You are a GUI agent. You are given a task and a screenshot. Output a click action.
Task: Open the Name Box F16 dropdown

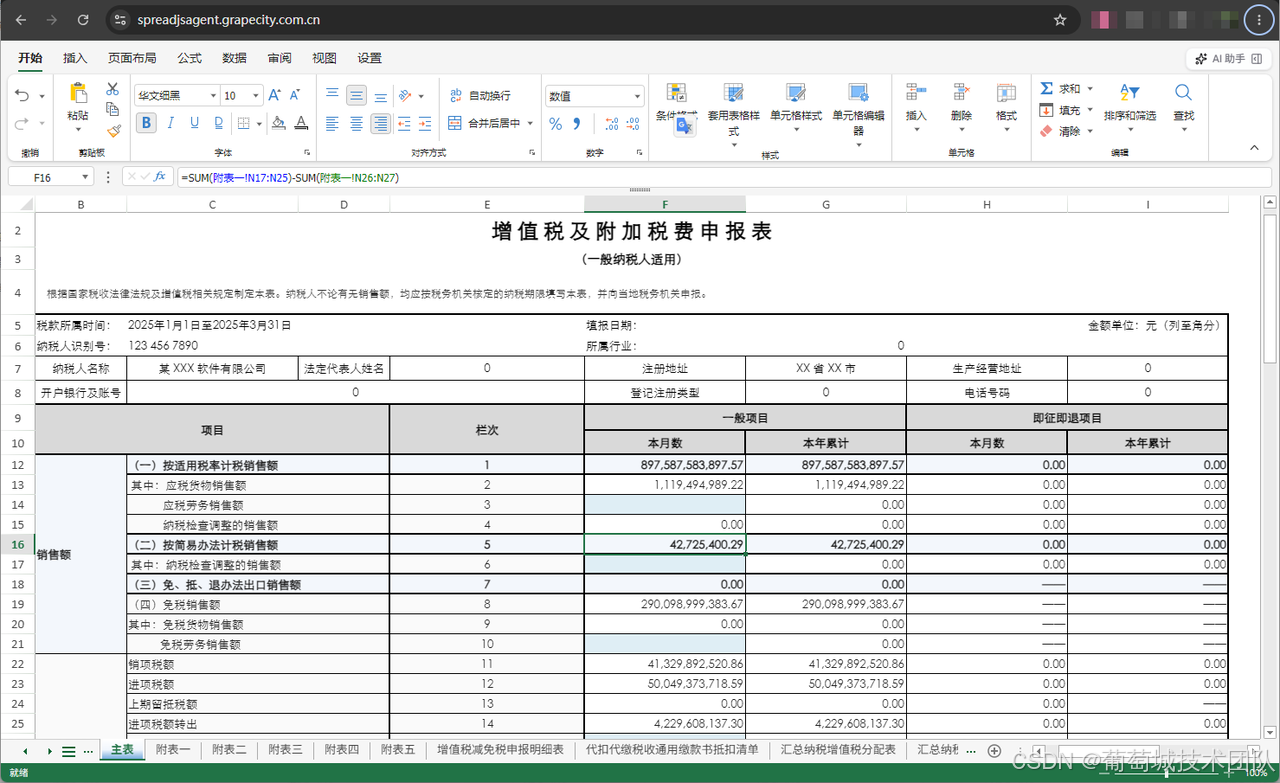[83, 177]
